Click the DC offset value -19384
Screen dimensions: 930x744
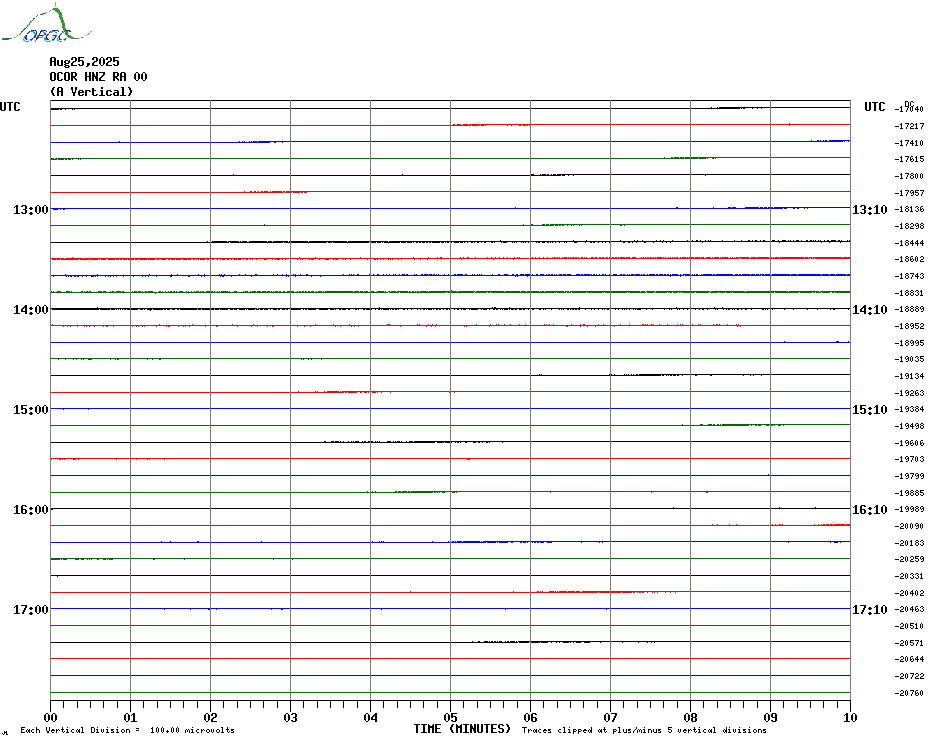(909, 409)
